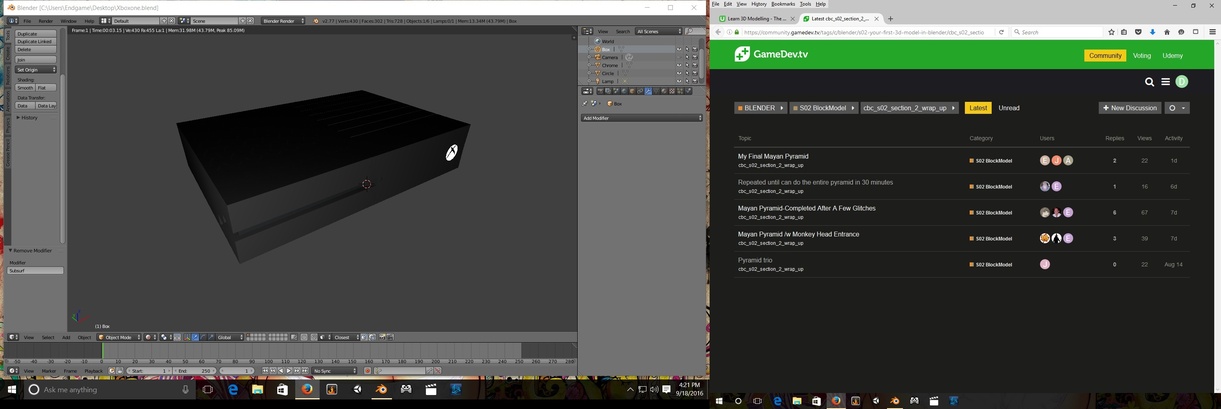
Task: Click the Firefox home icon
Action: [x=1166, y=32]
